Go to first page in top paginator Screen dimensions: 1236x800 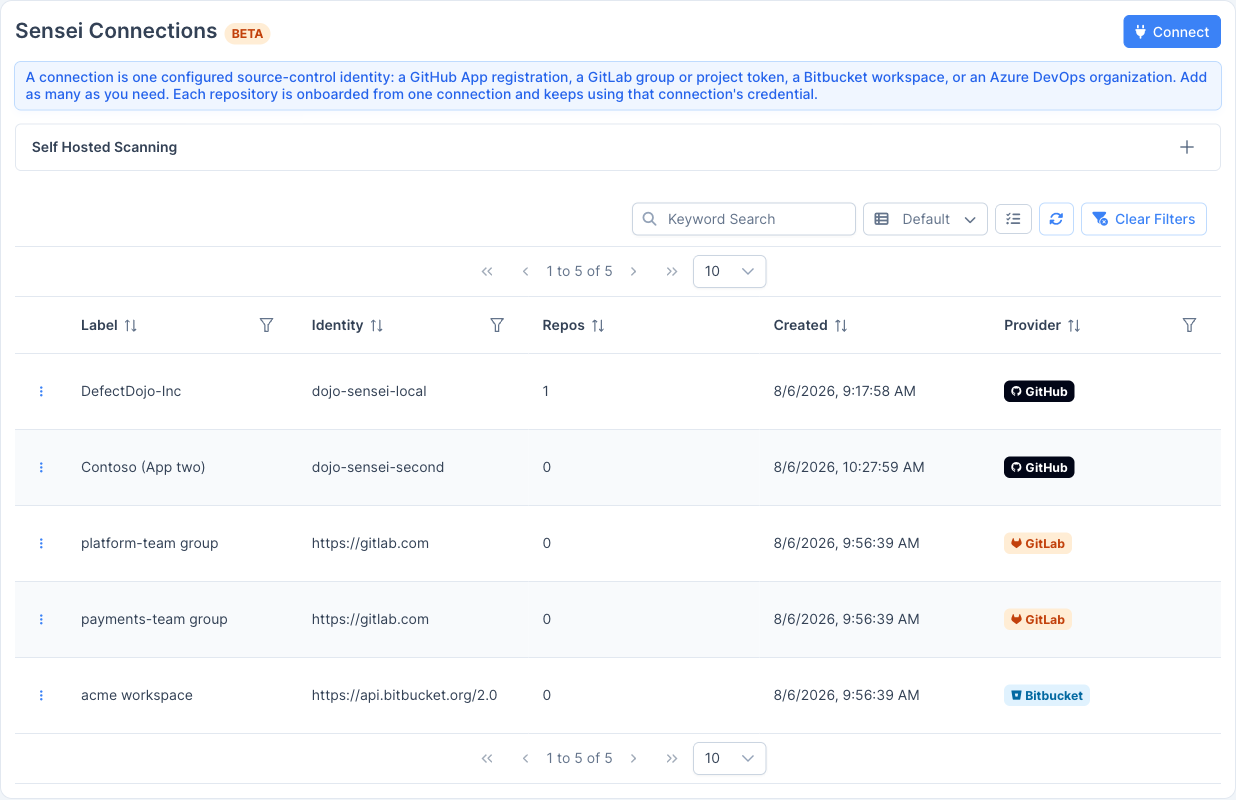click(487, 272)
